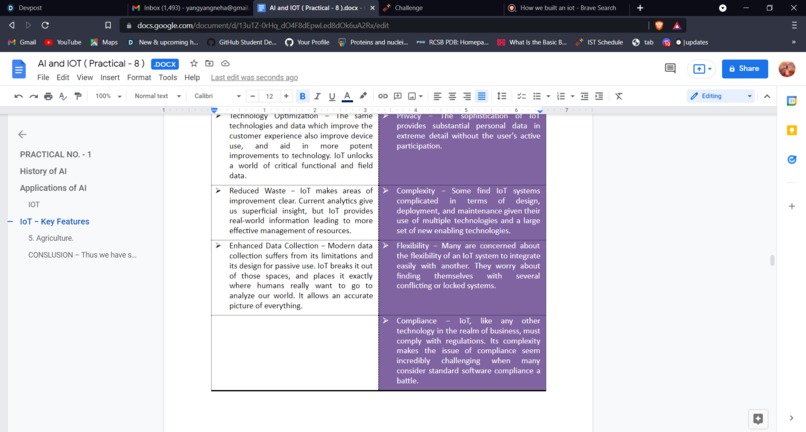Viewport: 806px width, 432px height.
Task: Insert a link with the chain icon
Action: coord(383,96)
